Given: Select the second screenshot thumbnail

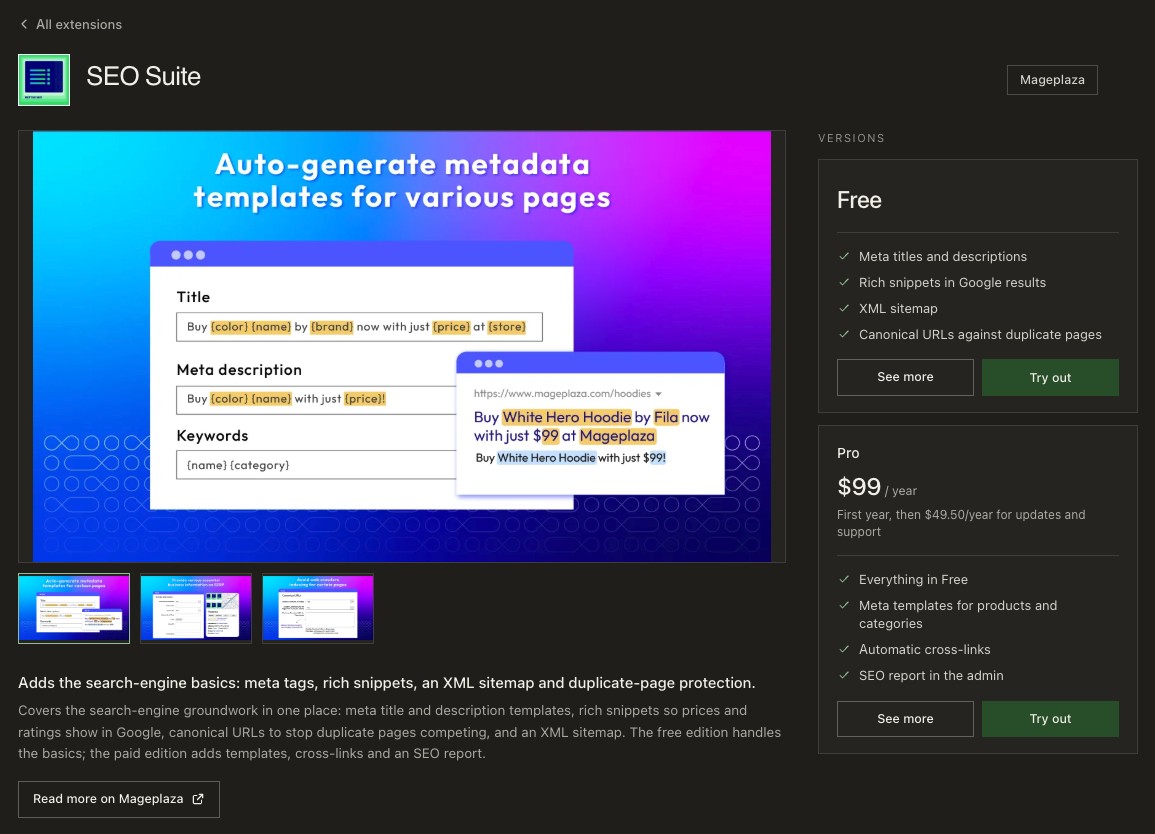Looking at the screenshot, I should click(x=196, y=609).
